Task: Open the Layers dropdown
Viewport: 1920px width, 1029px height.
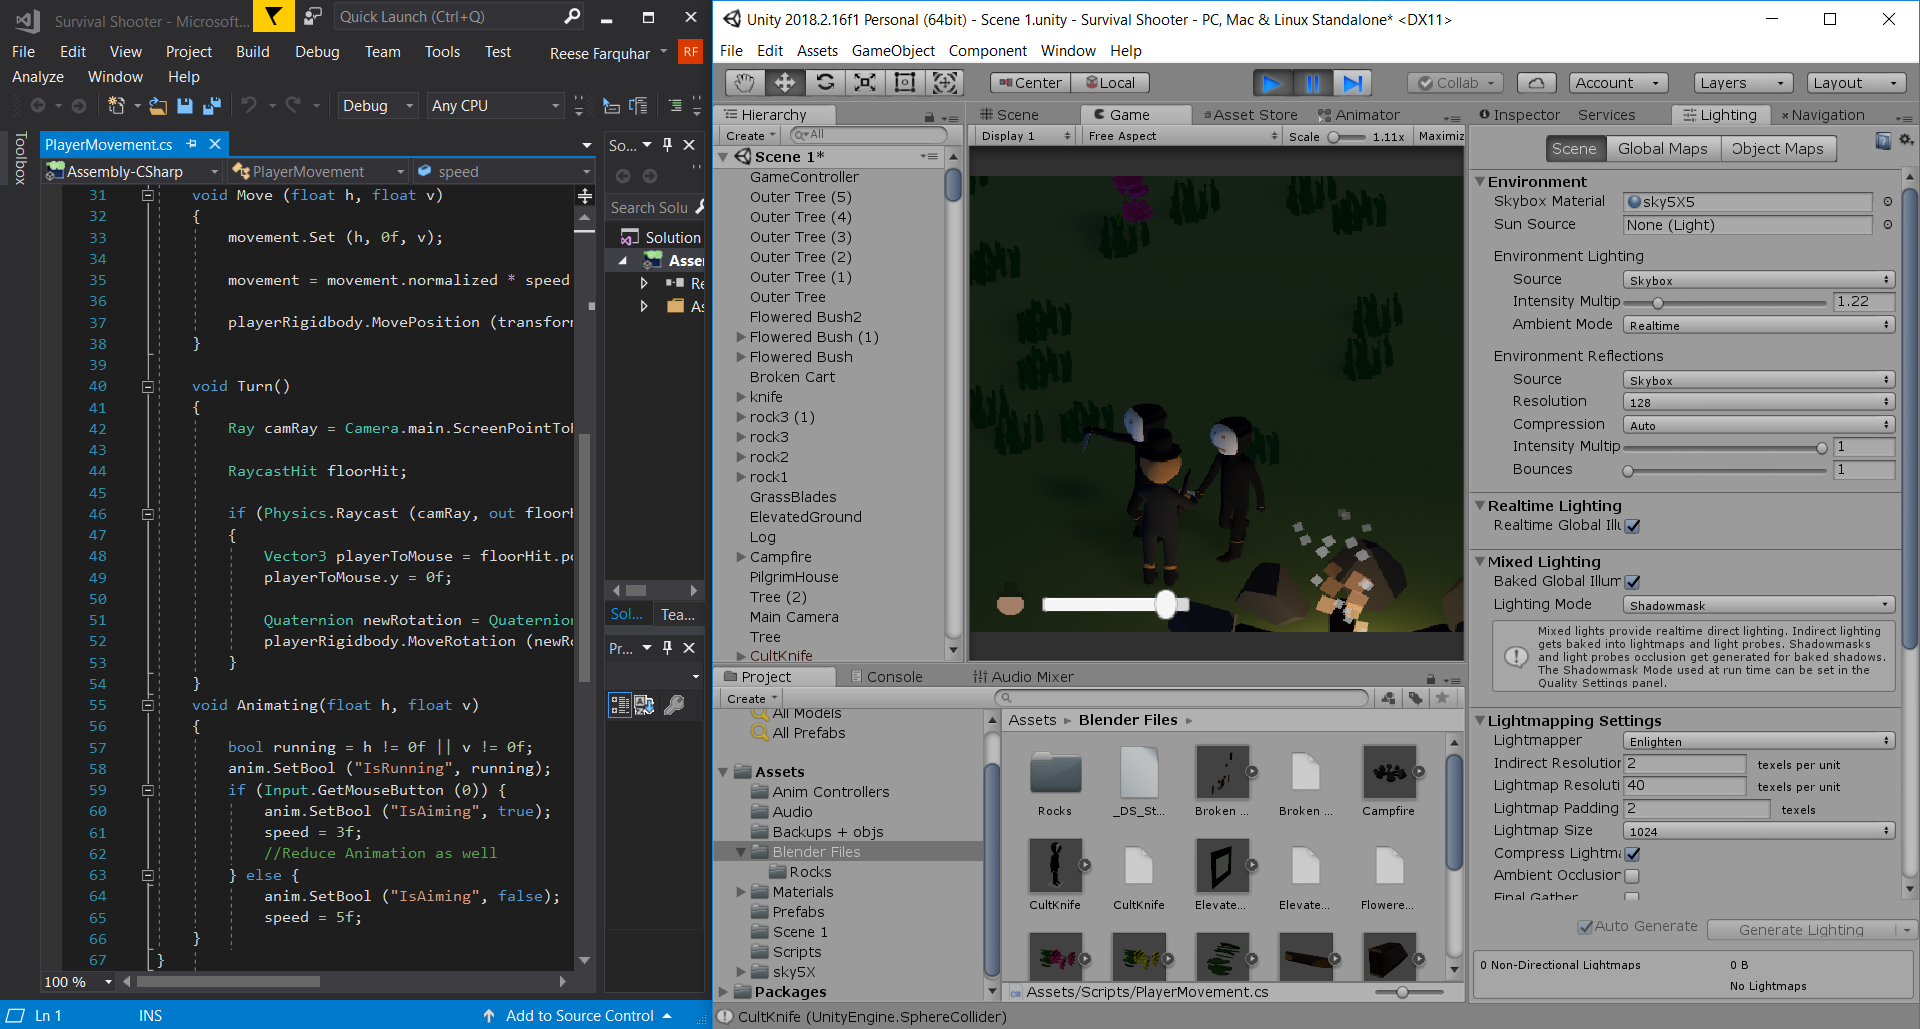Action: pyautogui.click(x=1742, y=83)
